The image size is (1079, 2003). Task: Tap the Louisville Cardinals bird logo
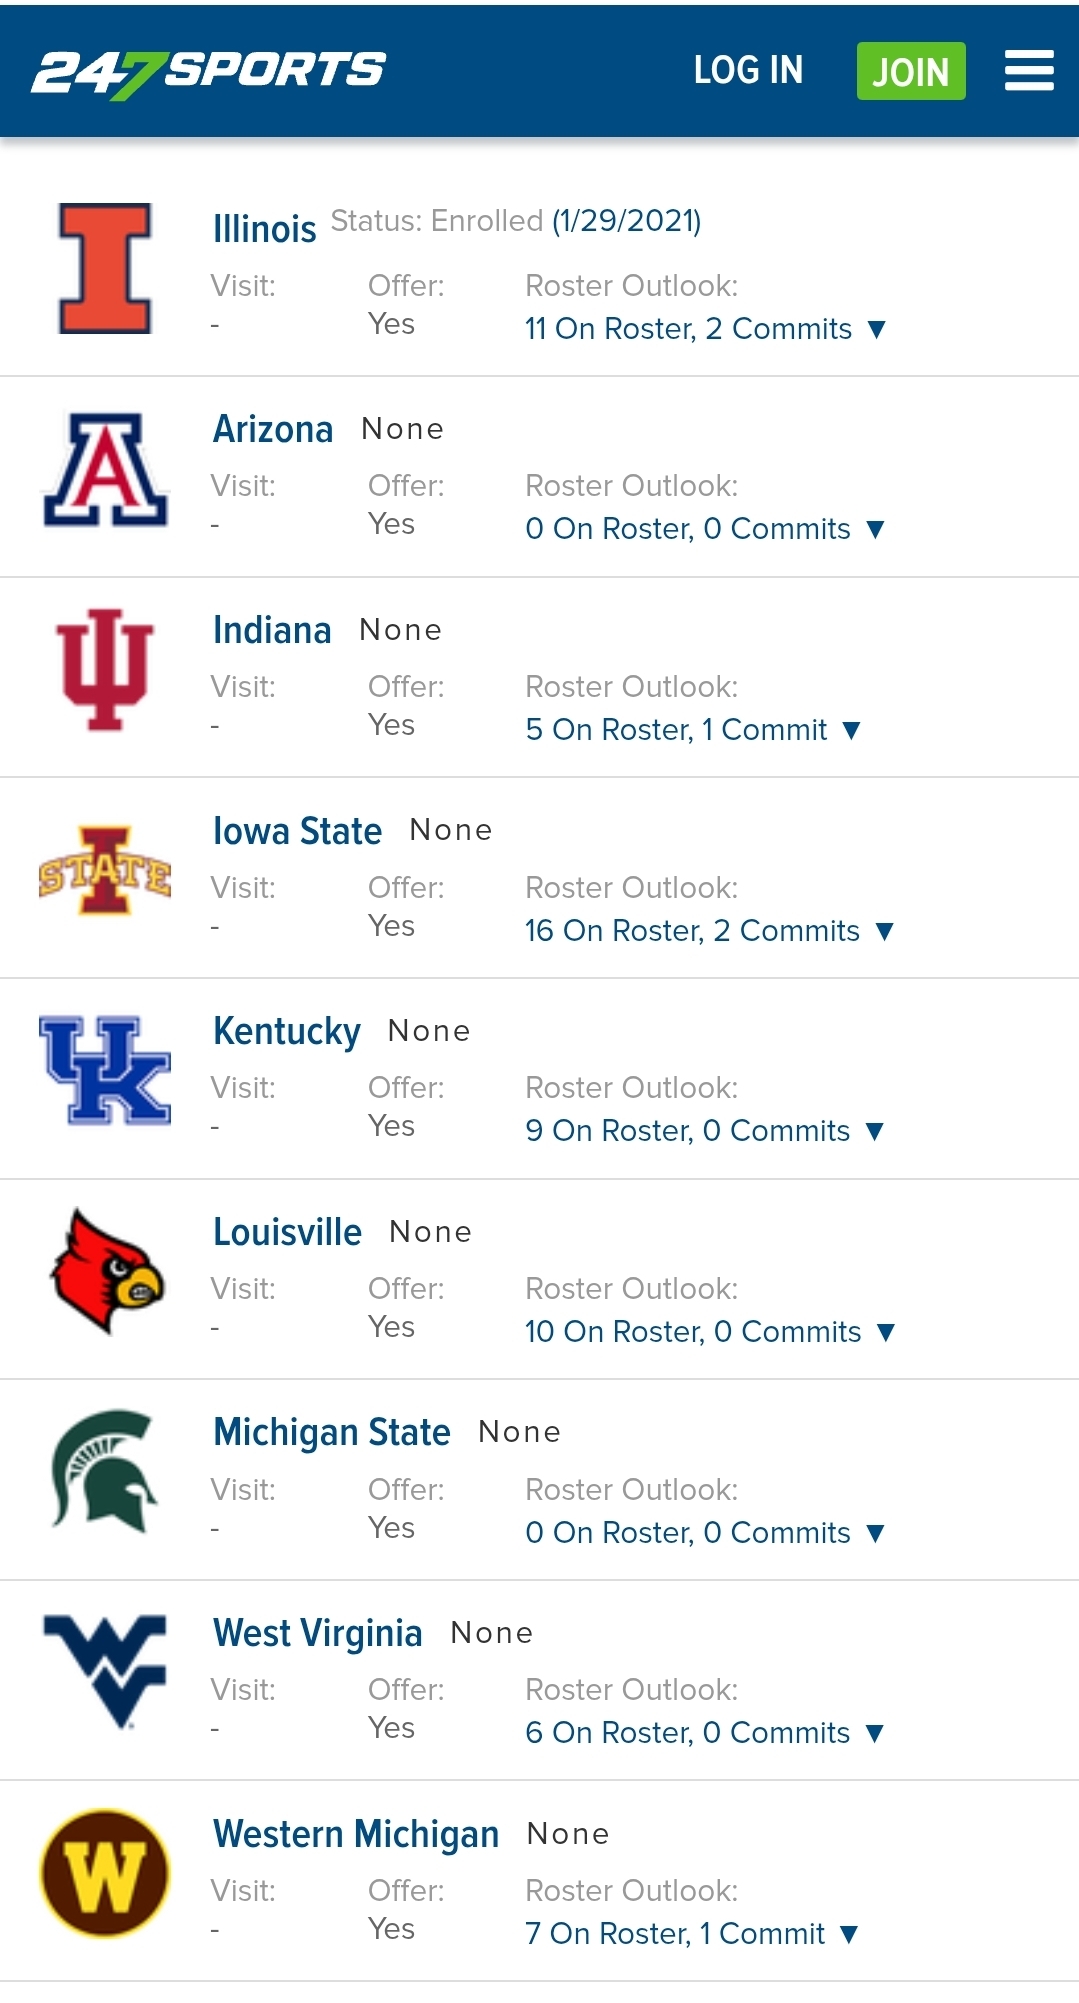pyautogui.click(x=105, y=1271)
